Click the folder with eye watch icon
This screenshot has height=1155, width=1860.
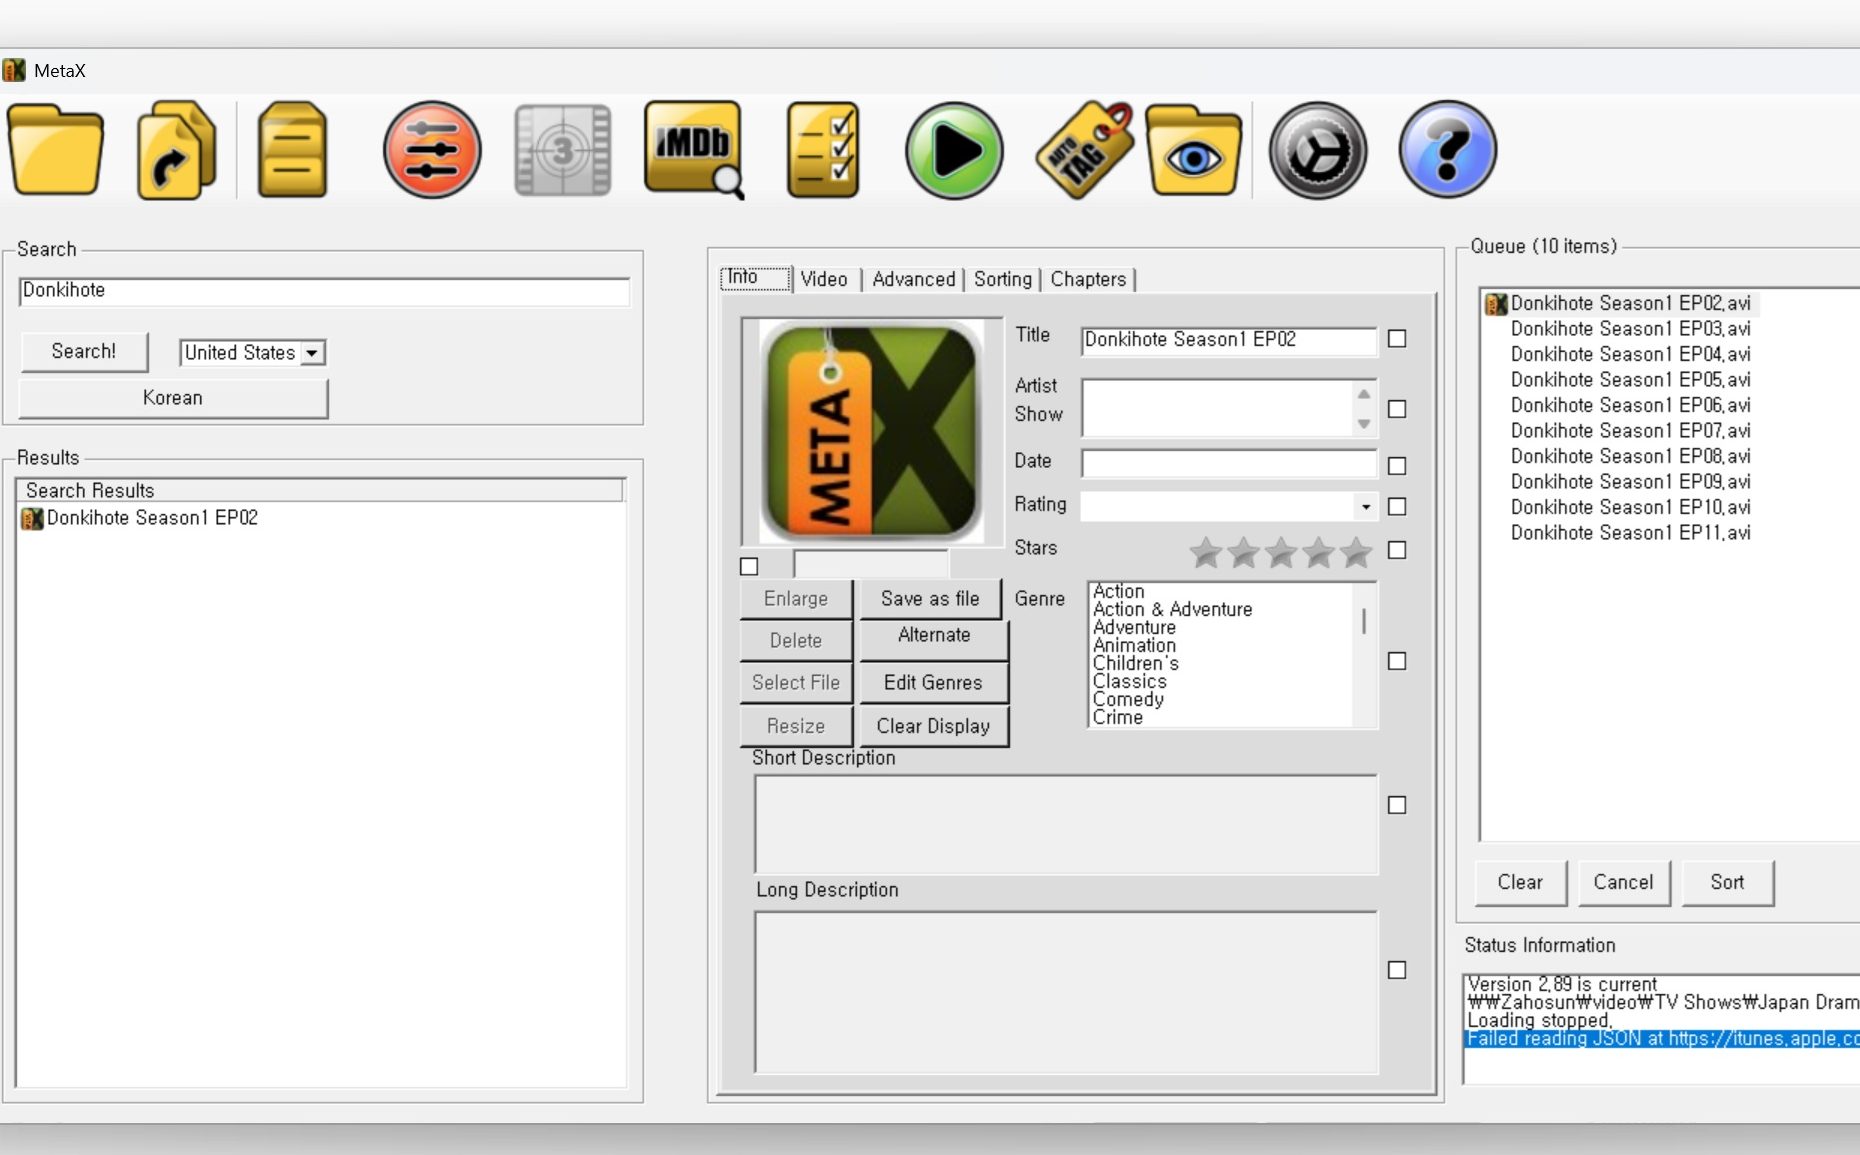point(1194,151)
